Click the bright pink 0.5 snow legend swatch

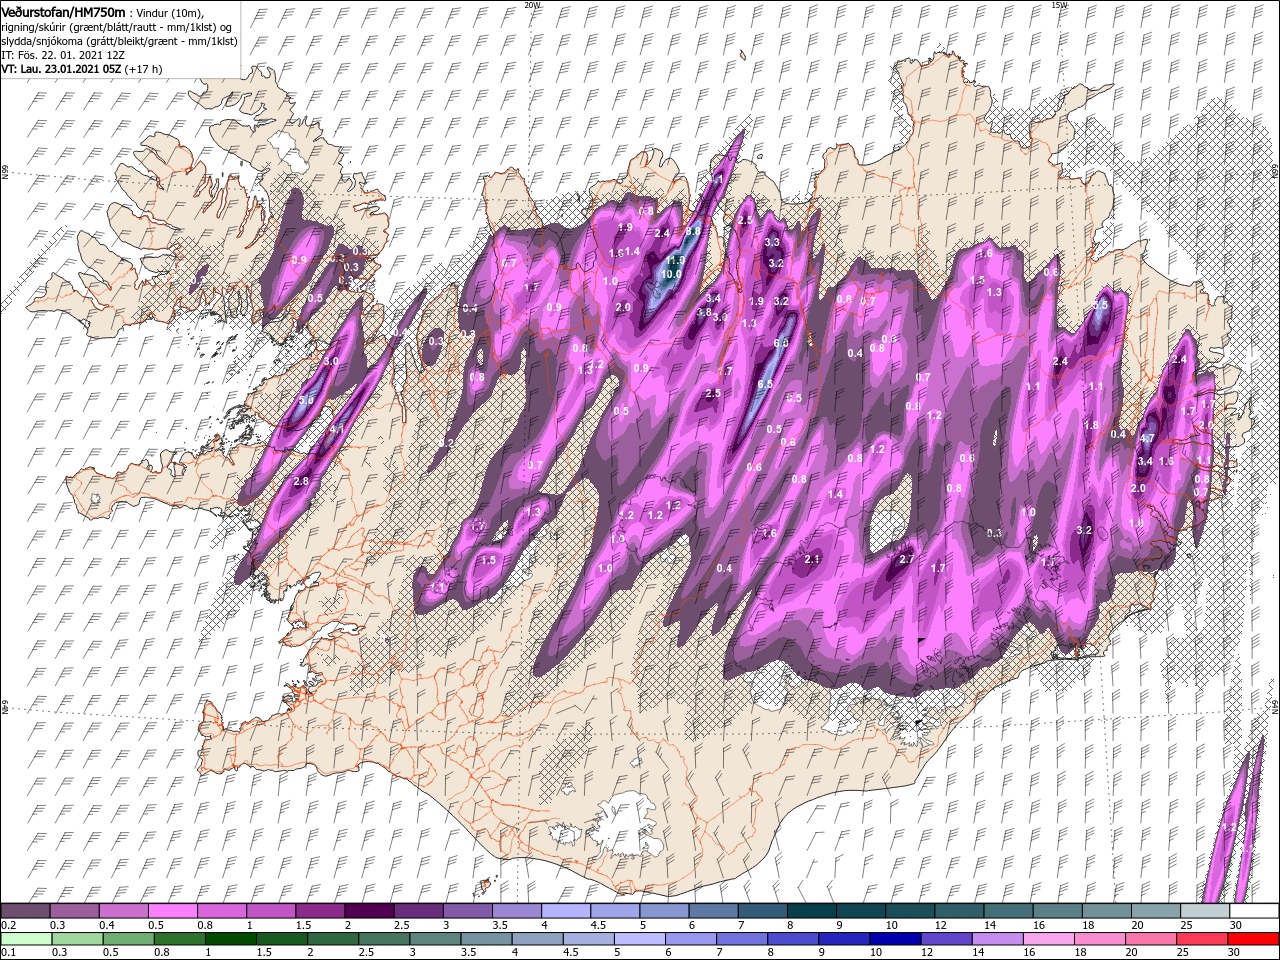(x=172, y=910)
